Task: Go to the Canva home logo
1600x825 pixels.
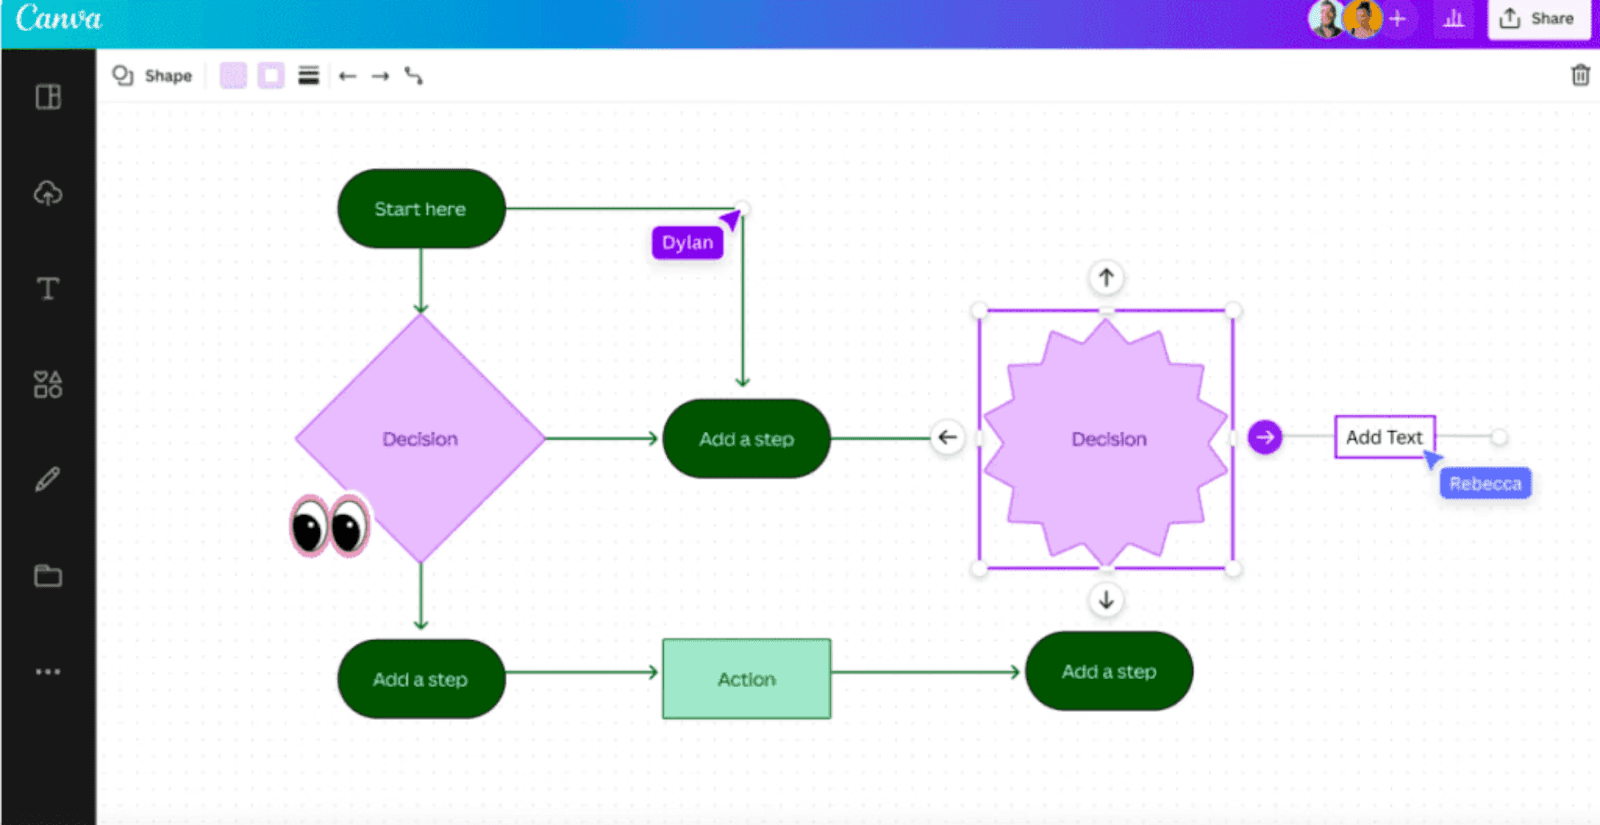Action: [x=58, y=19]
